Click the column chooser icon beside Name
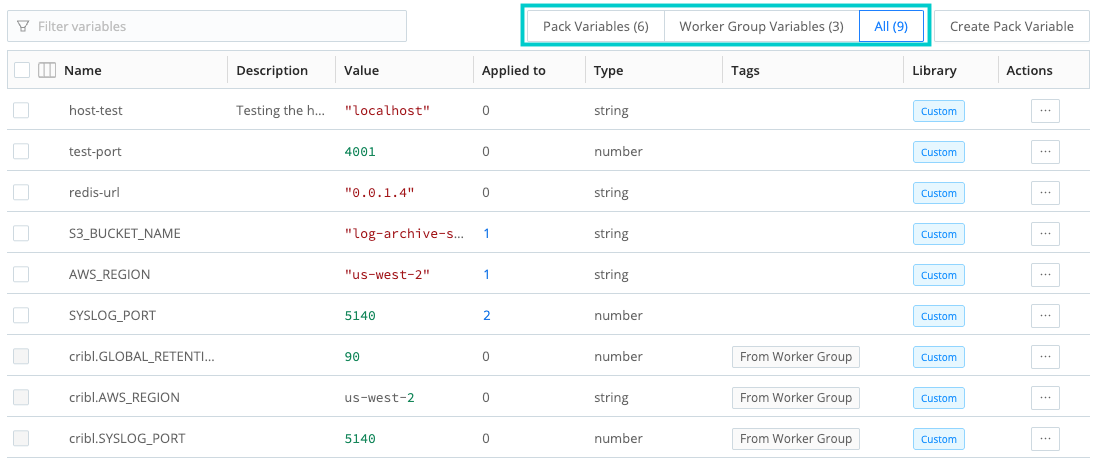 (47, 70)
